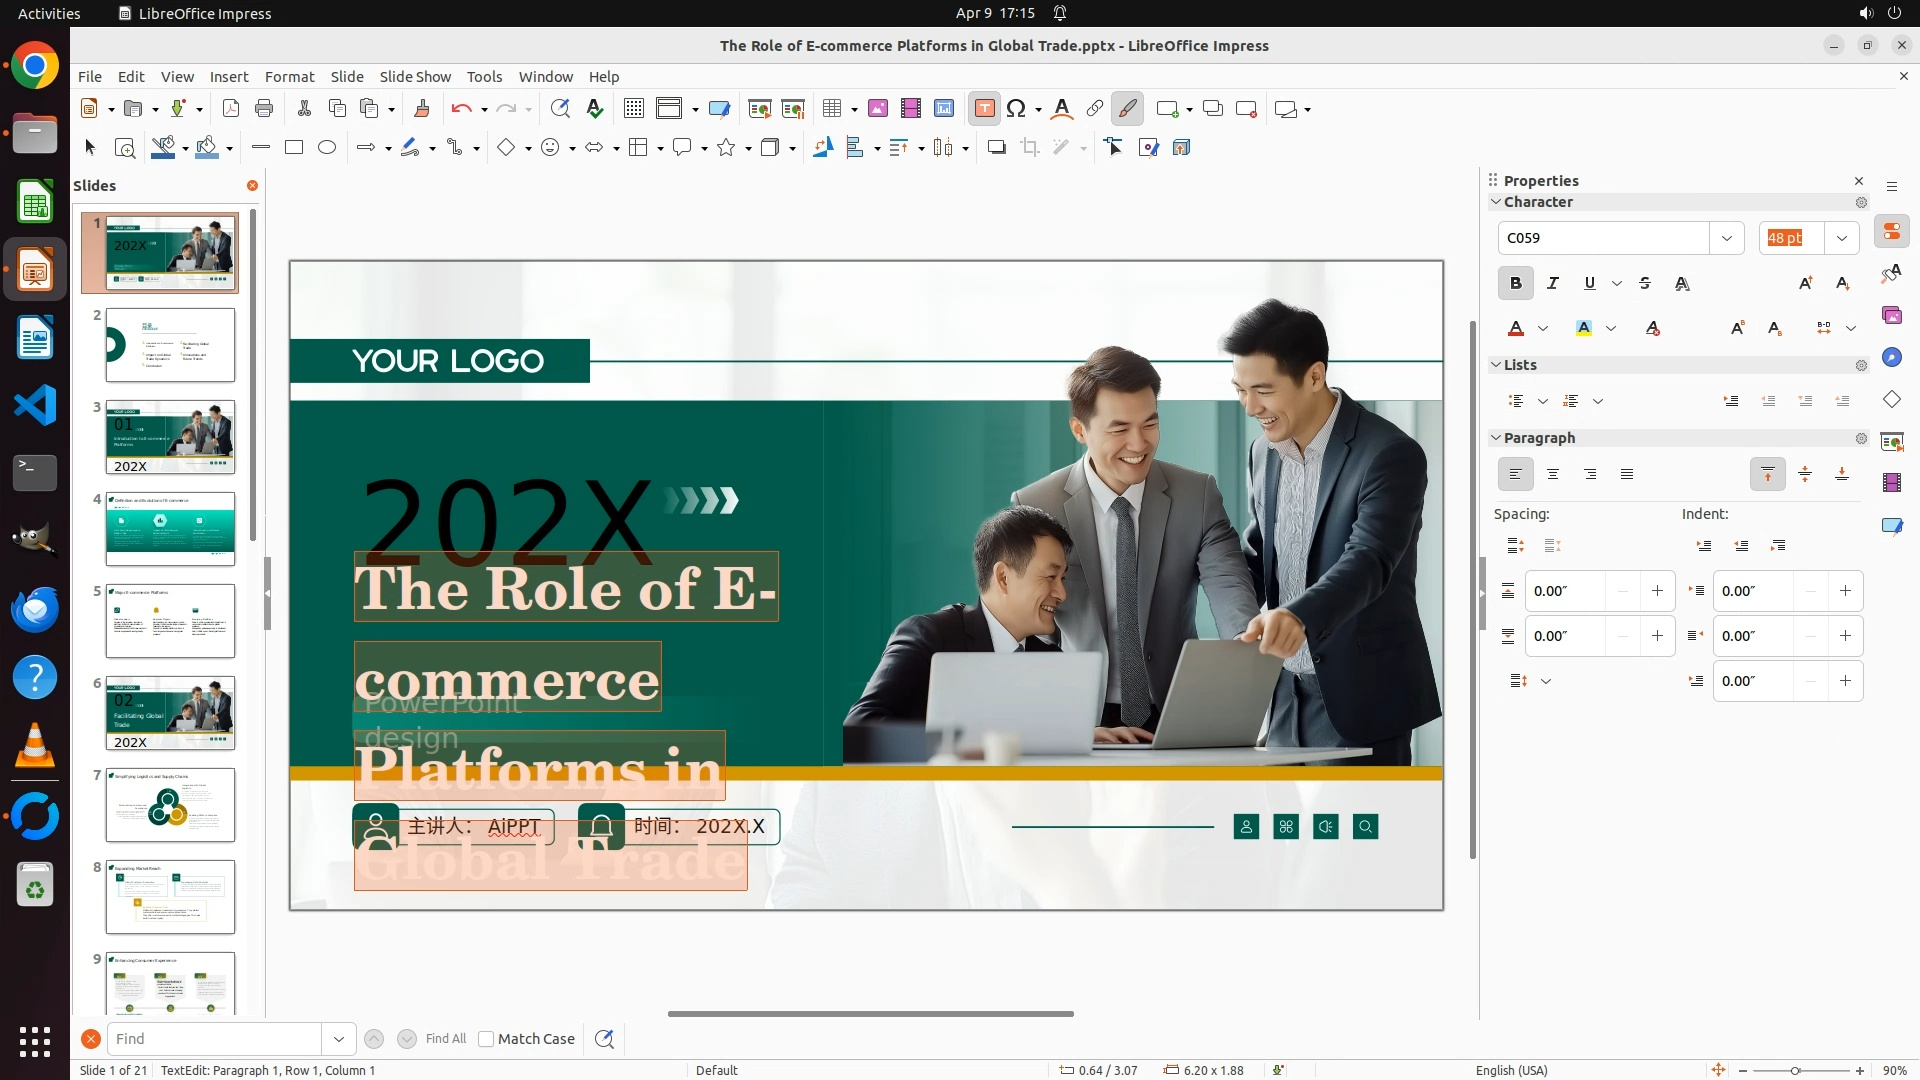Click the font color swatch icon
Viewport: 1920px width, 1080px height.
pos(1516,329)
